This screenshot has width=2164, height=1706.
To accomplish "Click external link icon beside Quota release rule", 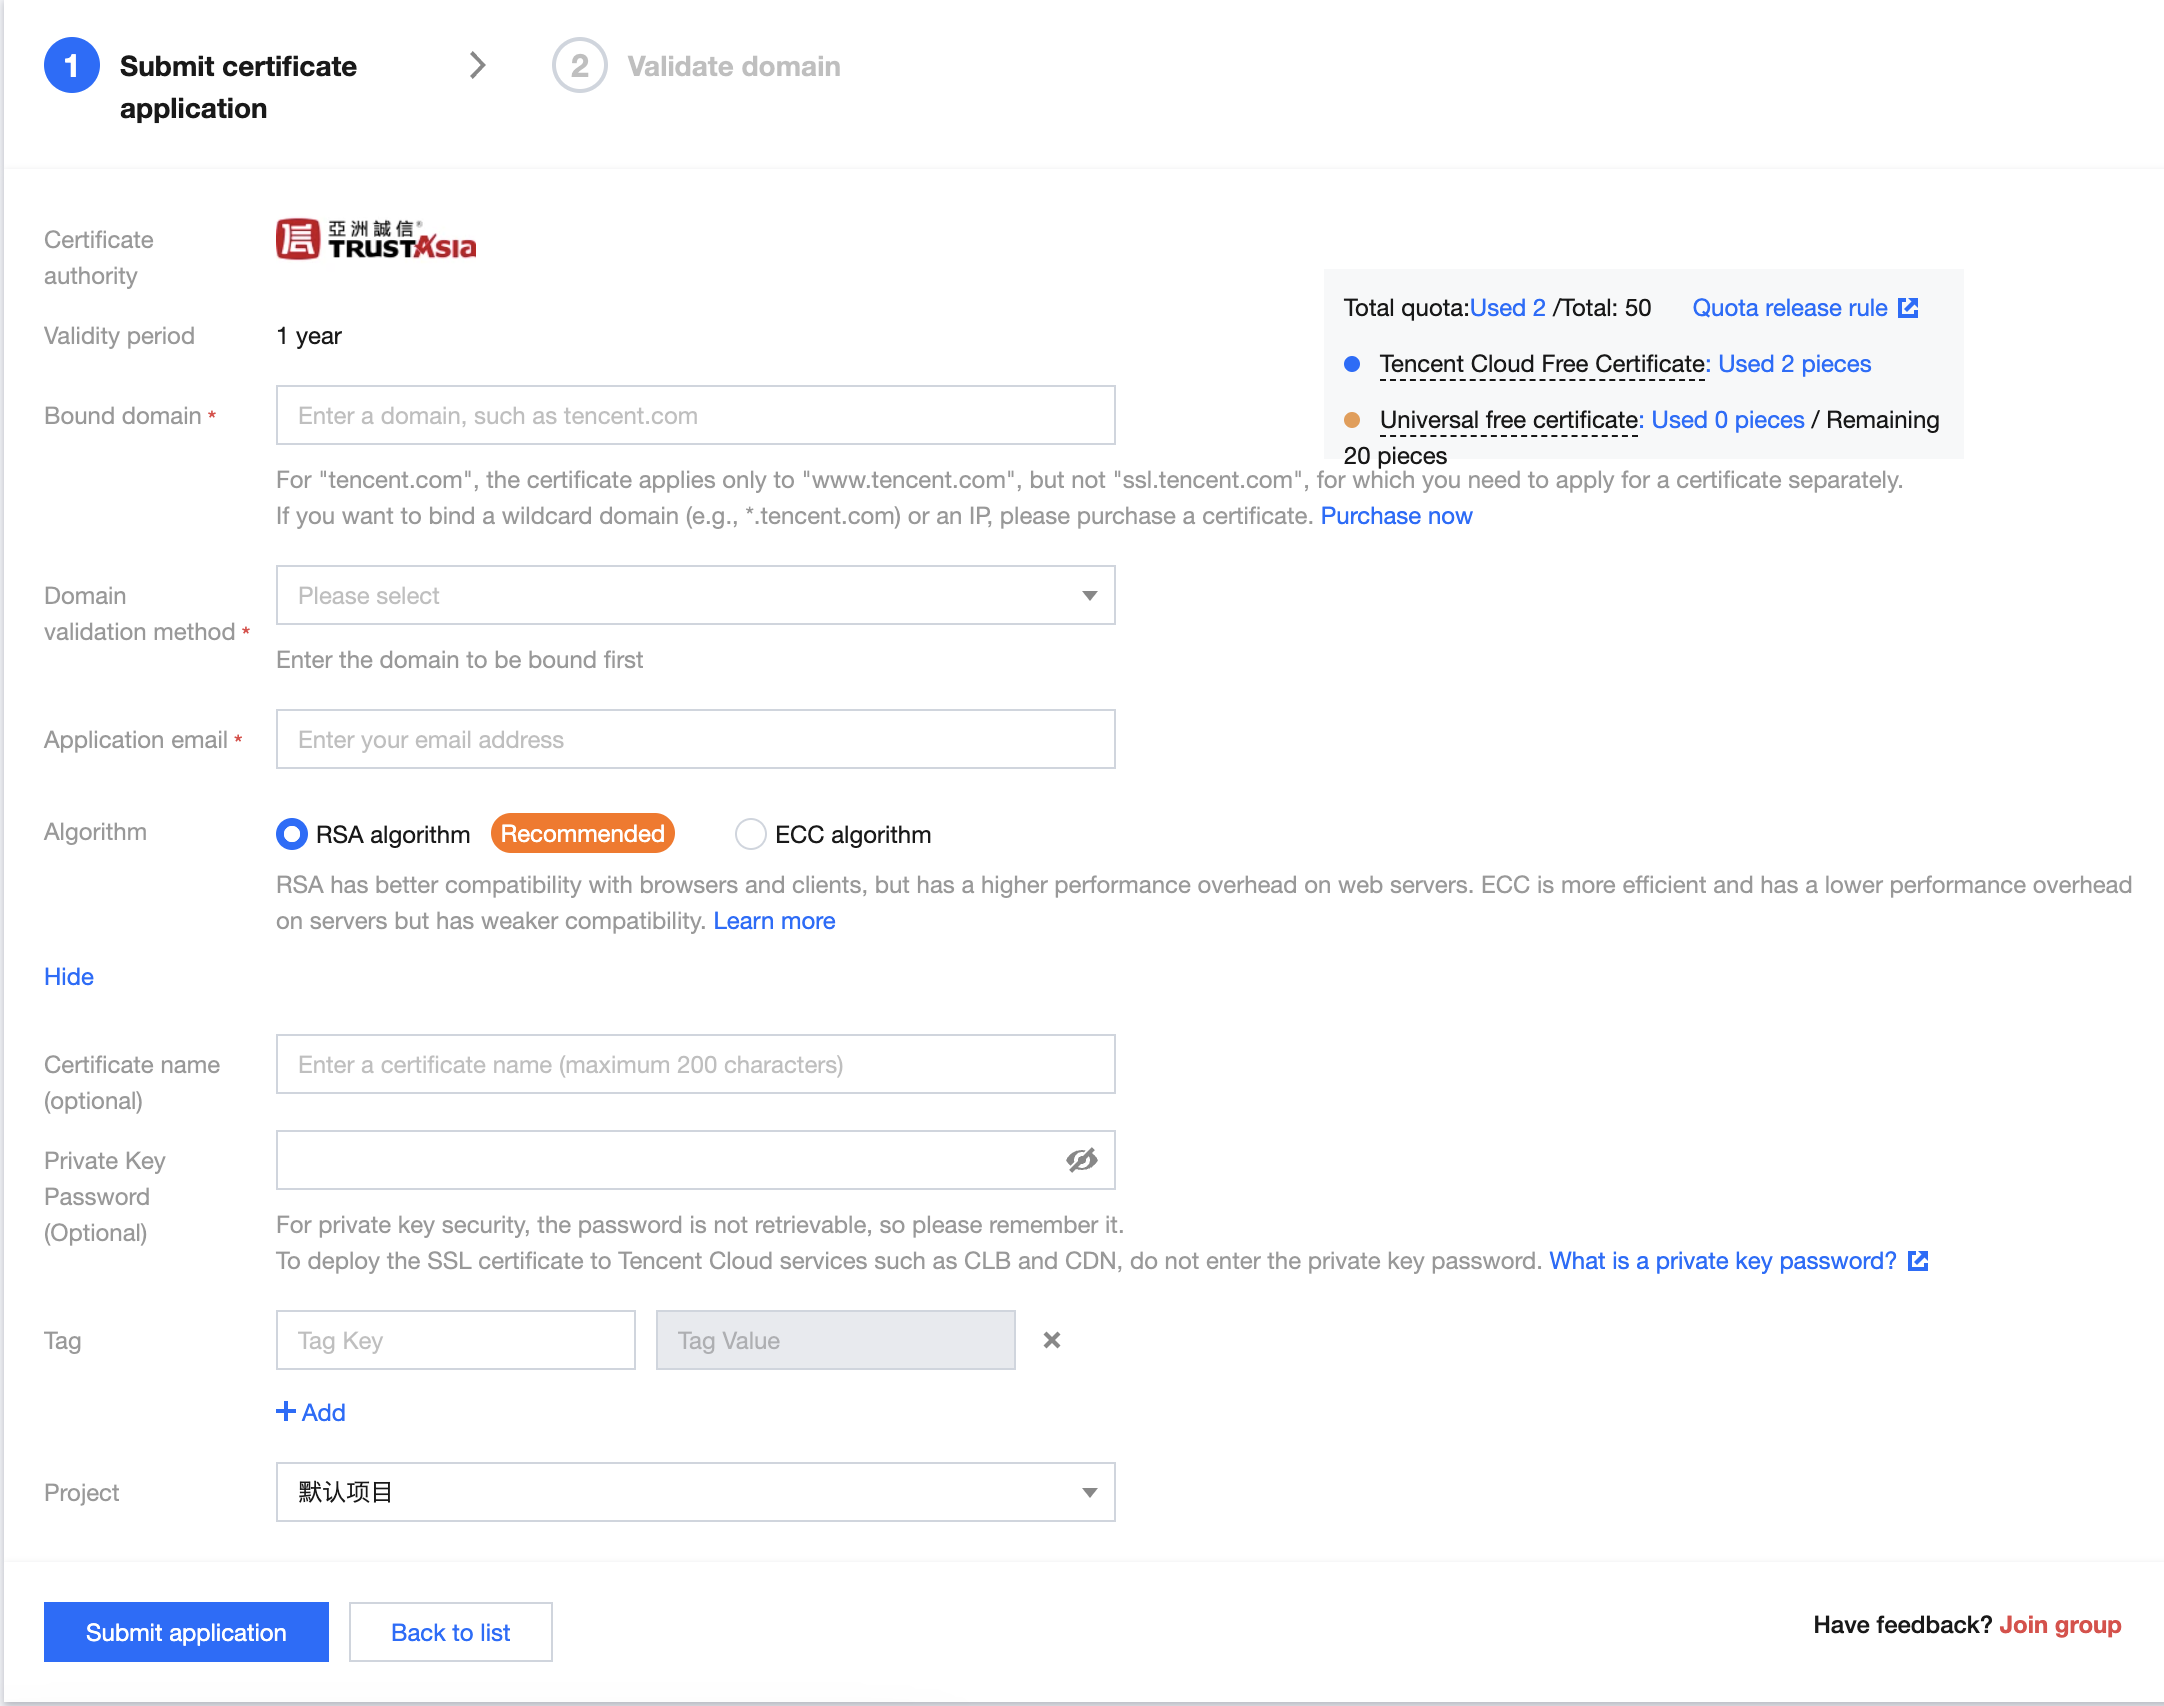I will [1908, 308].
